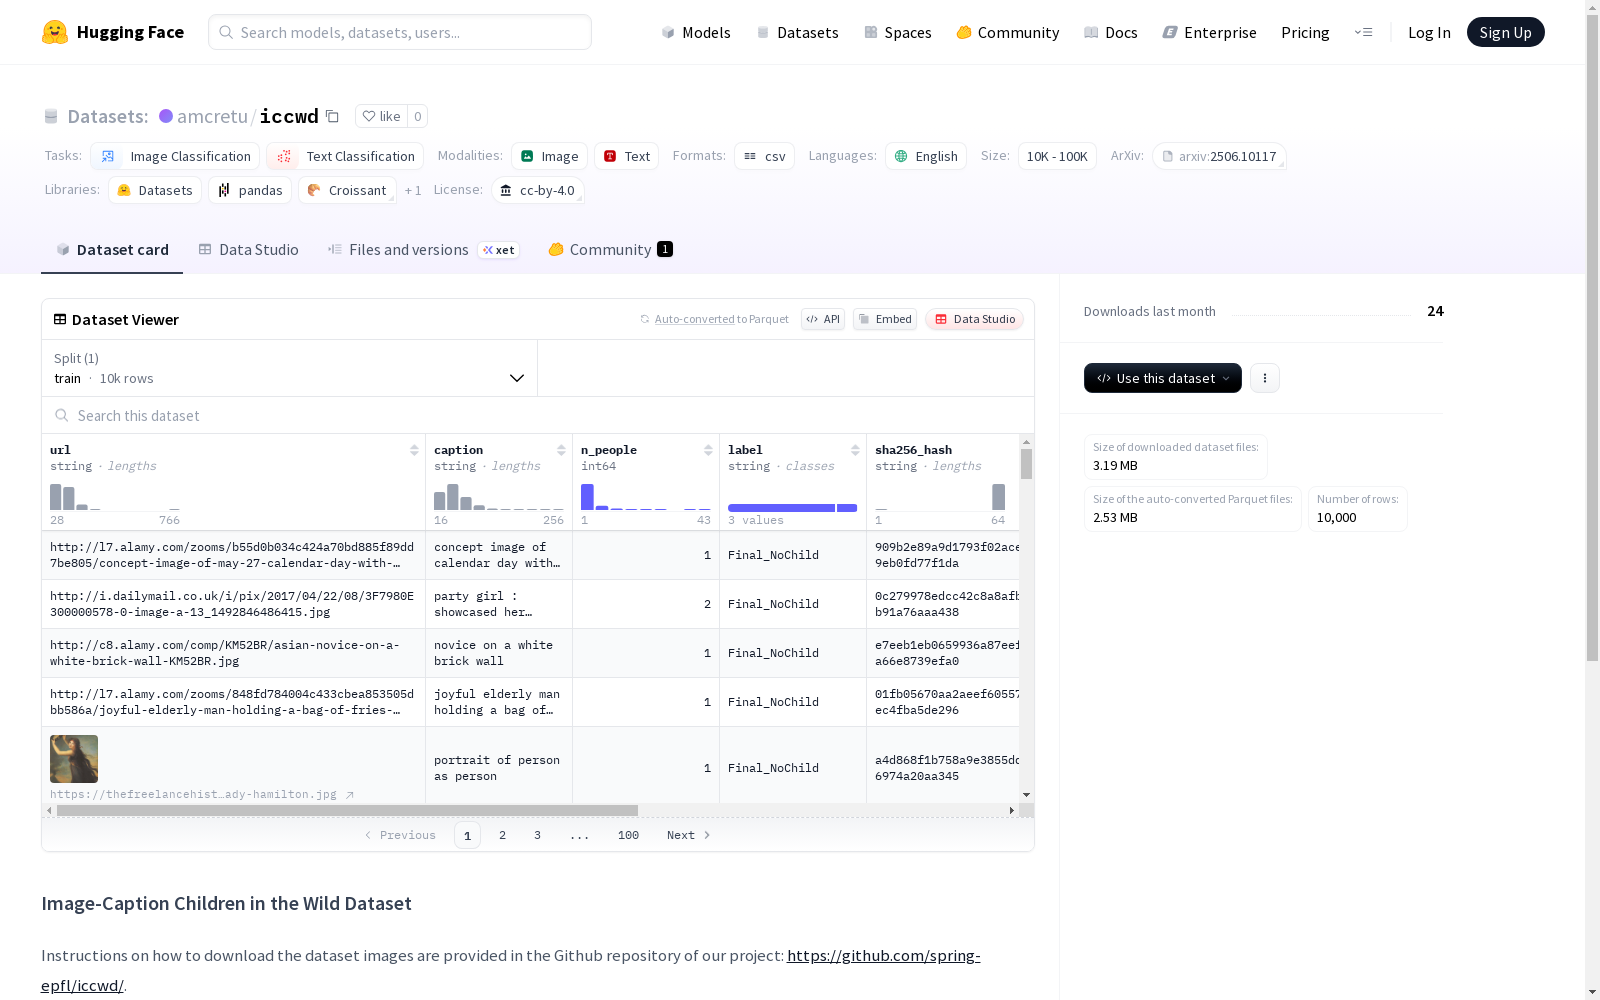Open the Models menu item
Viewport: 1600px width, 1000px height.
pos(696,32)
